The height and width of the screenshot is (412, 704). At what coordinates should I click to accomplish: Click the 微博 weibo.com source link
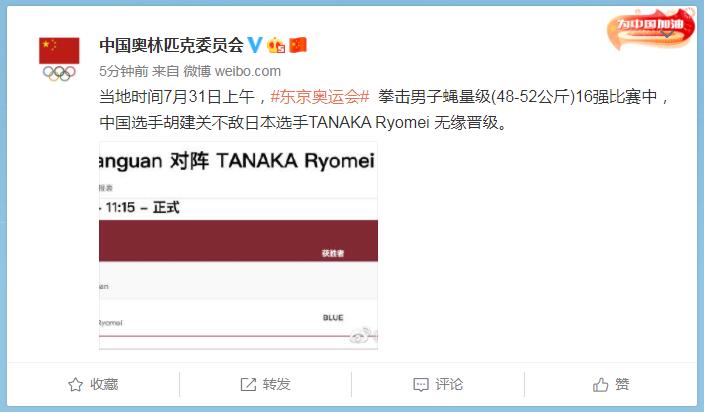[232, 71]
